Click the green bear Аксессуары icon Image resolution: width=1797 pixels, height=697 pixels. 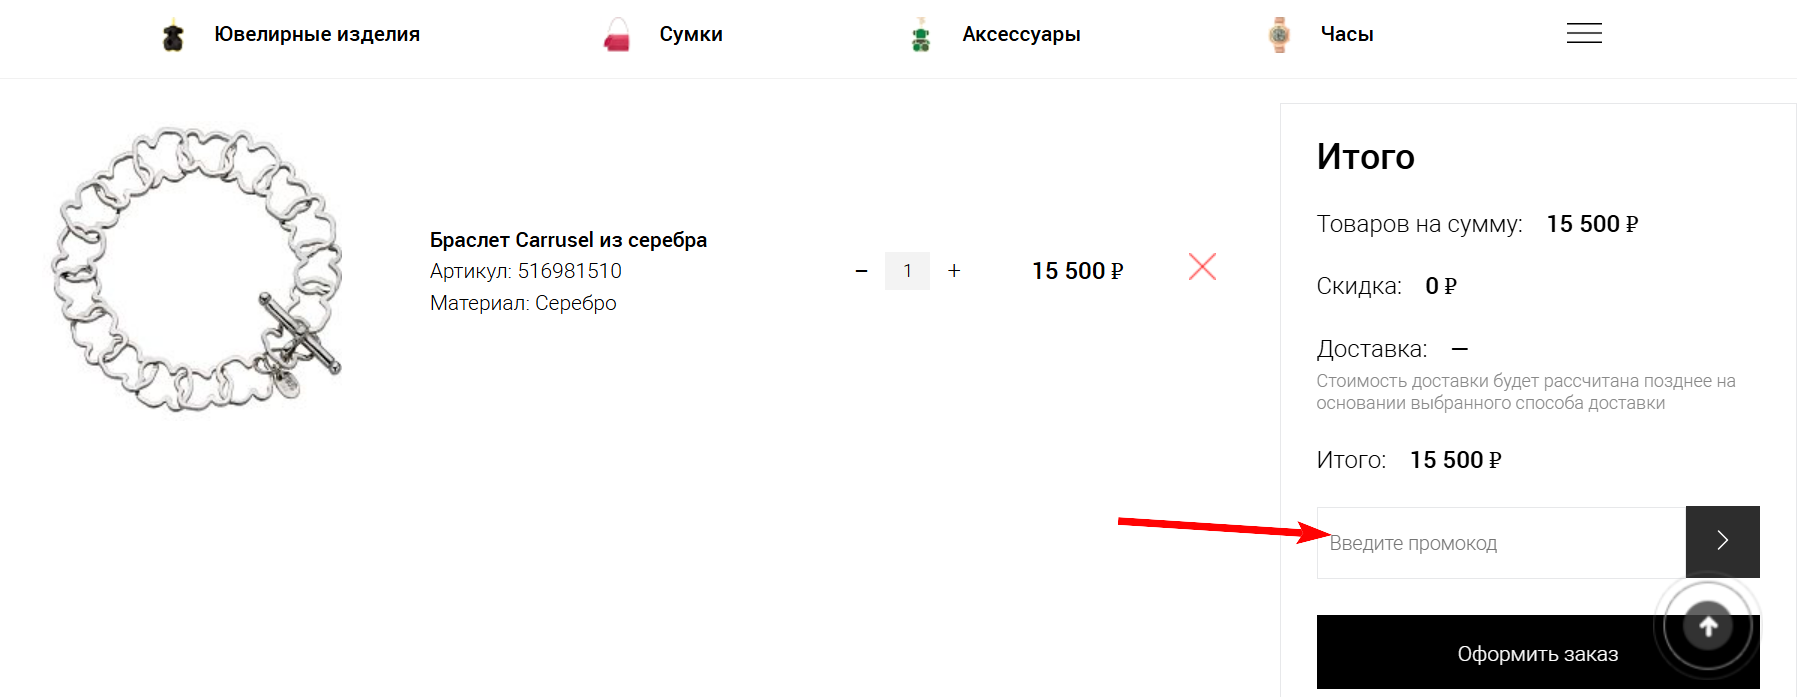coord(922,33)
